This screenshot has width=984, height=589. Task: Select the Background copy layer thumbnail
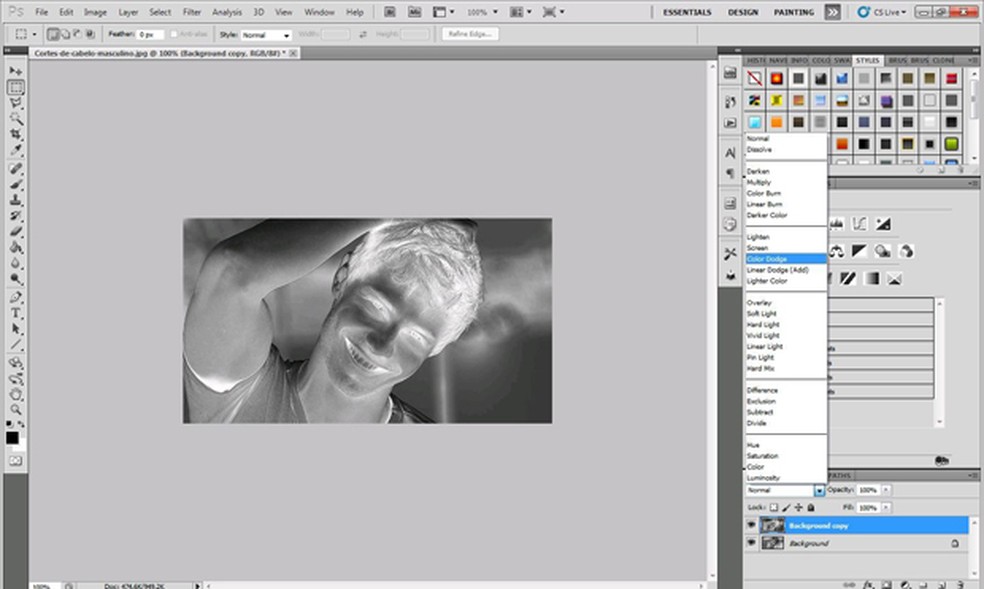pyautogui.click(x=773, y=525)
